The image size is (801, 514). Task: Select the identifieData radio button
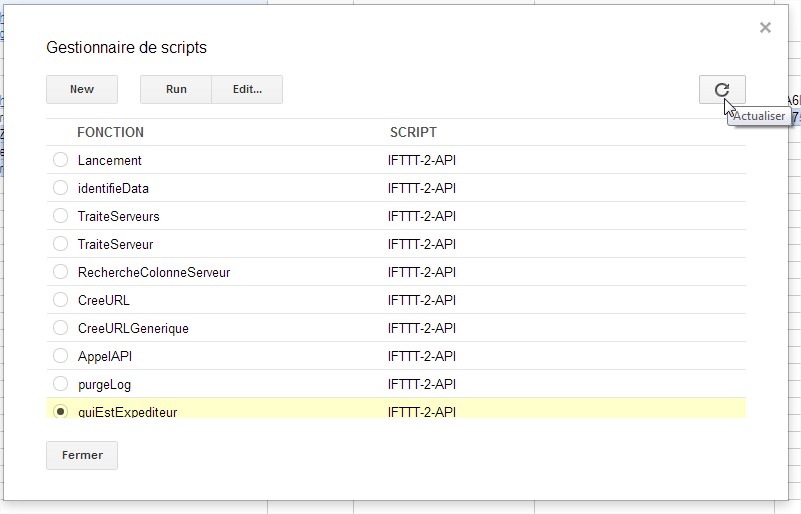pyautogui.click(x=61, y=188)
